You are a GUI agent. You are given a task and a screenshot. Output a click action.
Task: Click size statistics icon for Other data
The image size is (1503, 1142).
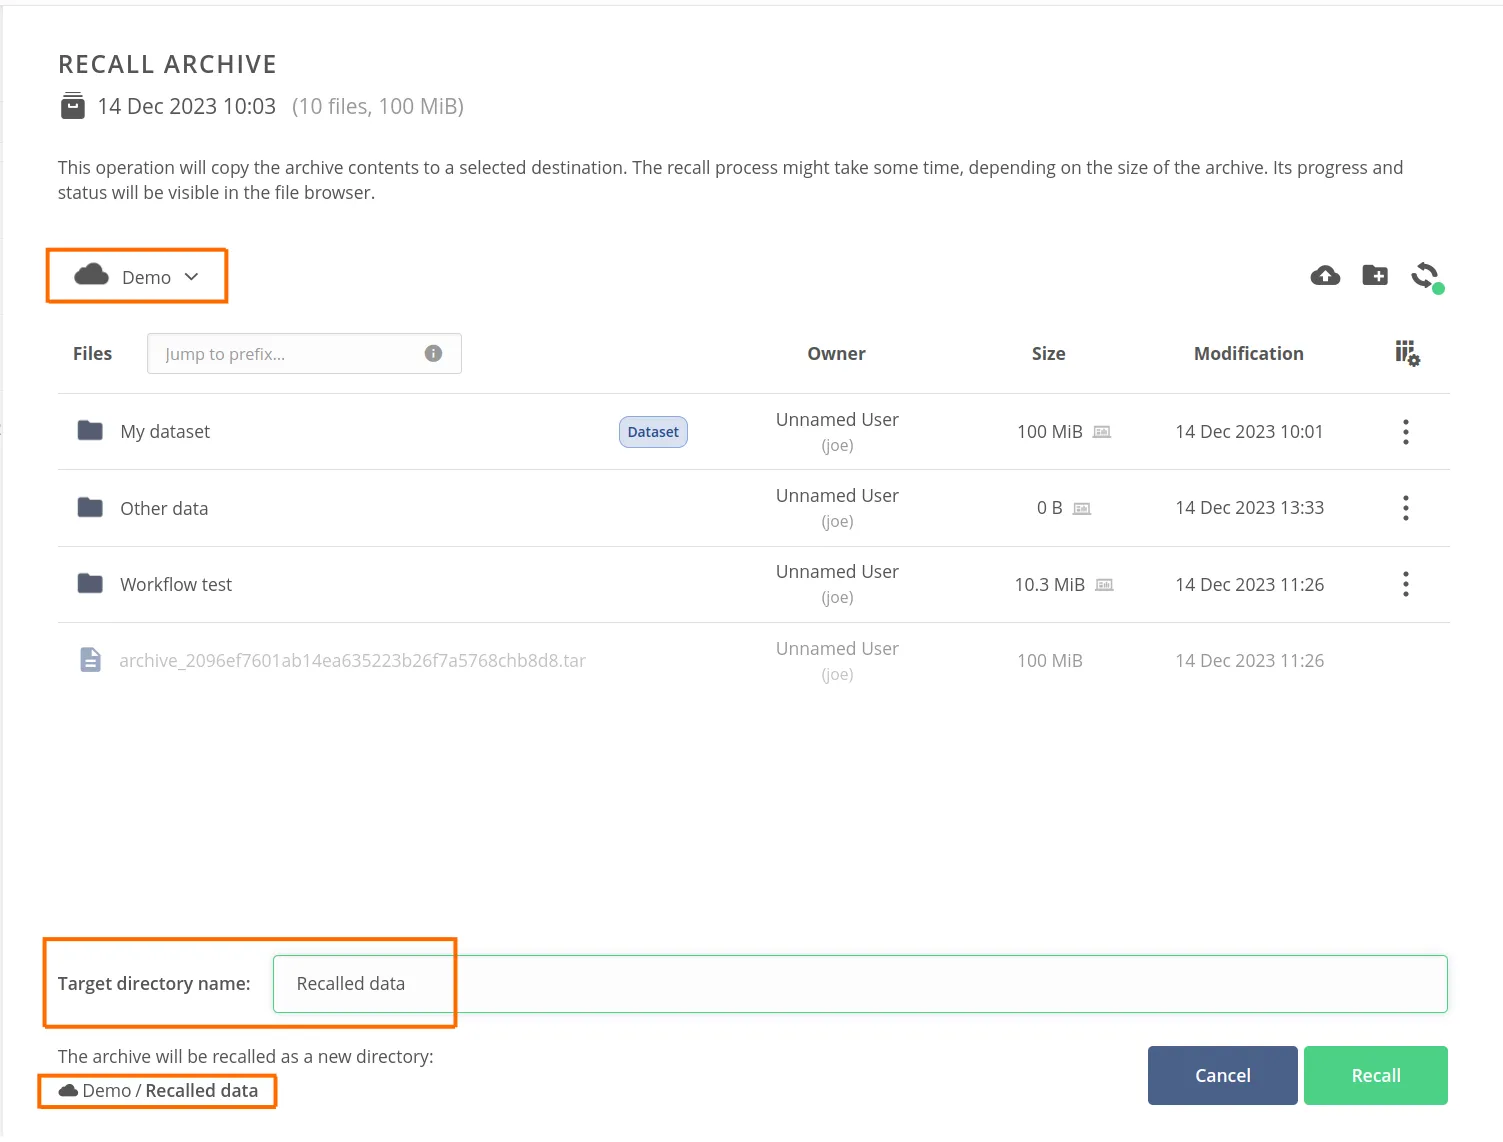1082,509
